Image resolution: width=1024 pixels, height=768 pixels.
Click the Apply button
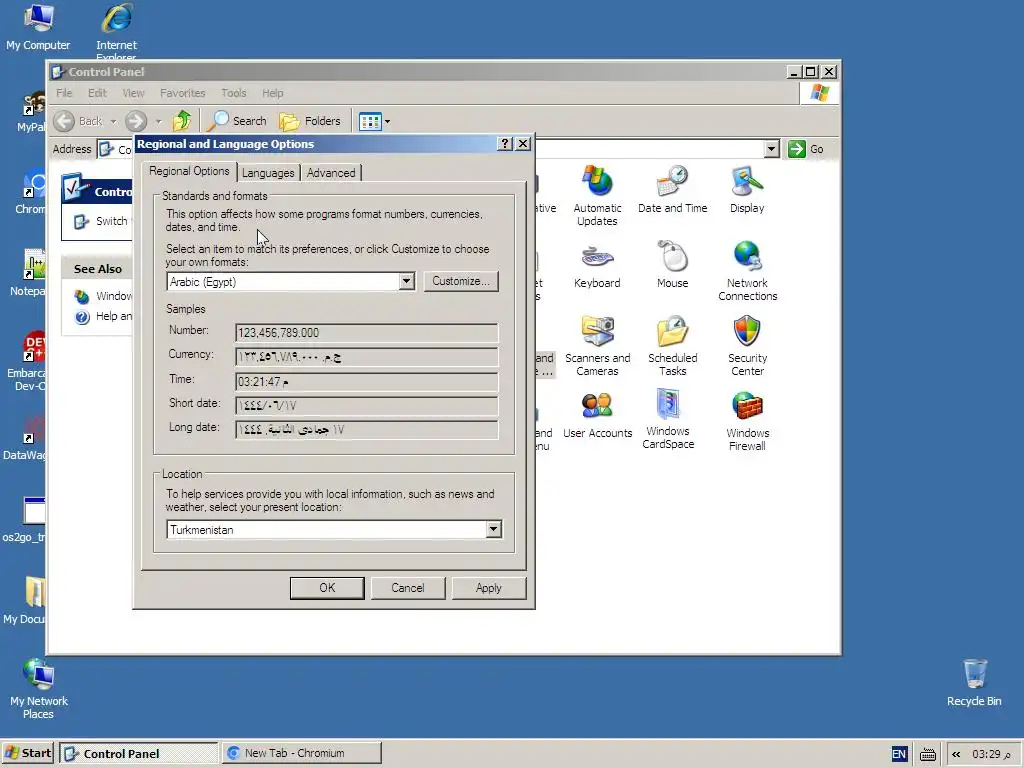coord(488,588)
